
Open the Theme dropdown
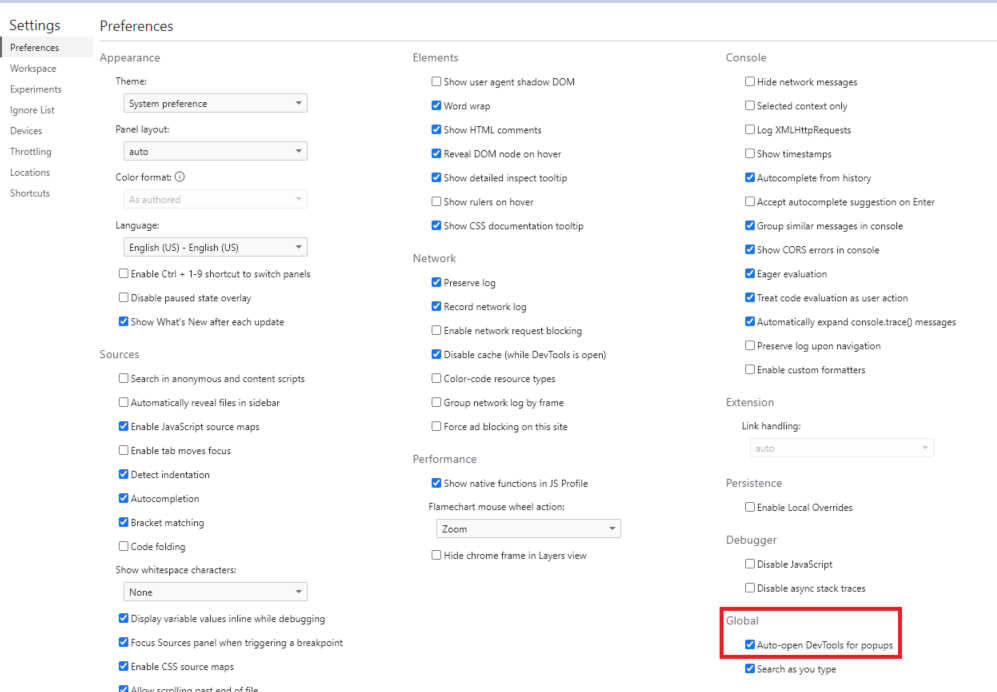(x=214, y=102)
